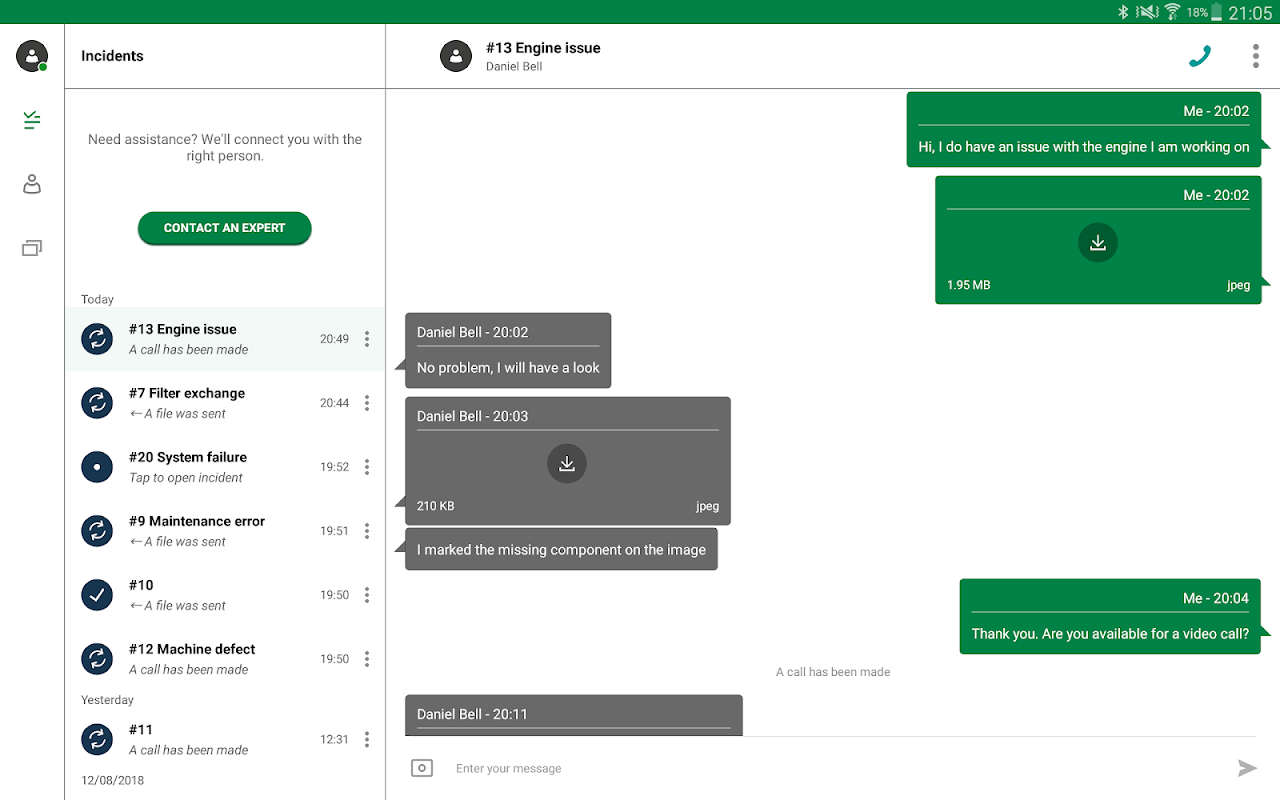Click sync status icon of #13 Engine issue
The width and height of the screenshot is (1280, 800).
pos(97,339)
